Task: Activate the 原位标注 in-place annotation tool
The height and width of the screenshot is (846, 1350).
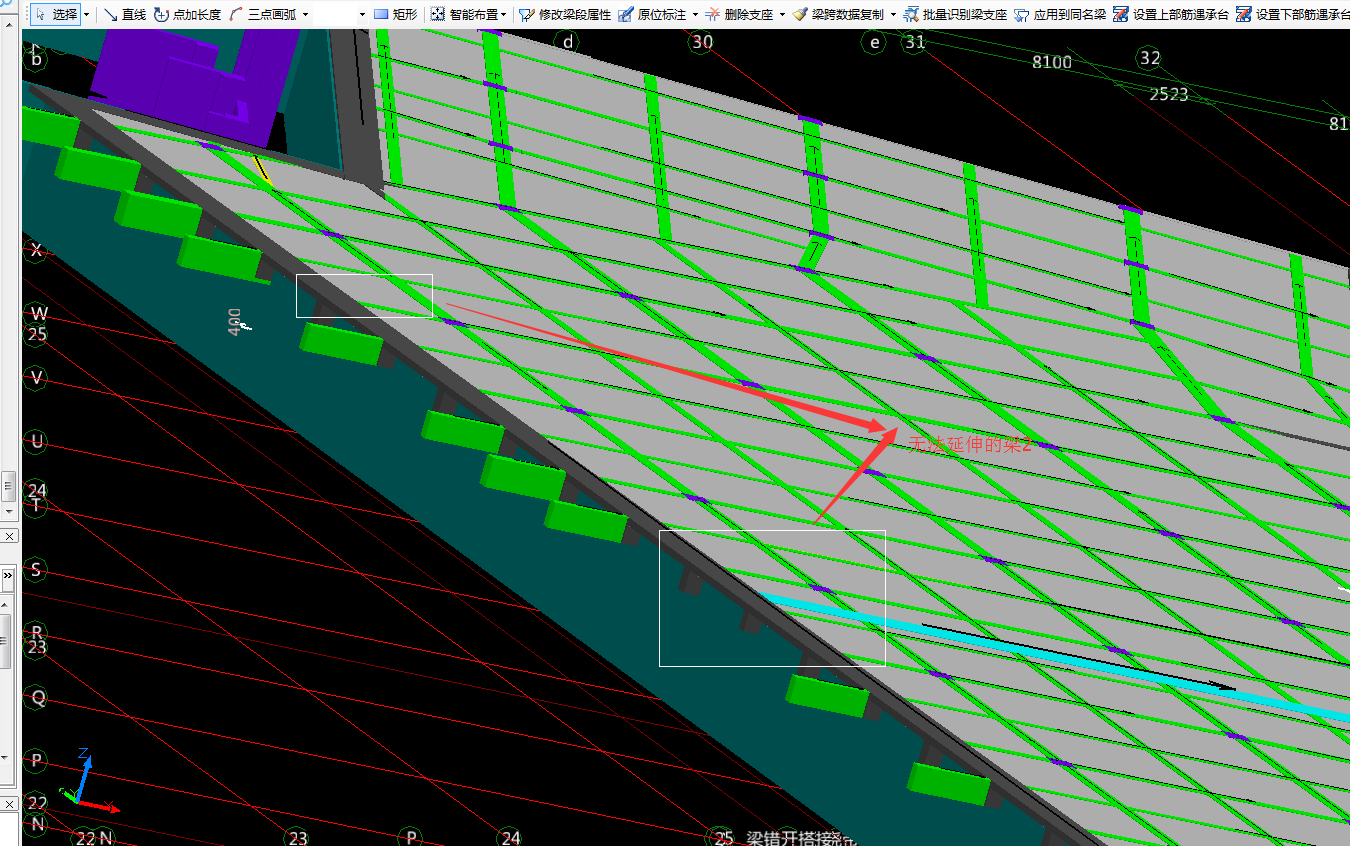Action: click(652, 15)
